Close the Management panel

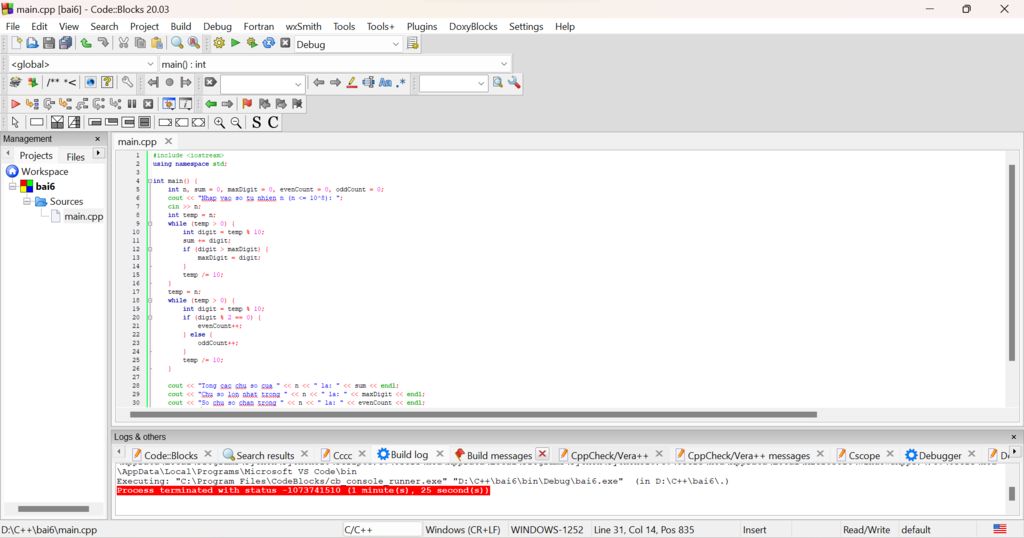coord(98,139)
